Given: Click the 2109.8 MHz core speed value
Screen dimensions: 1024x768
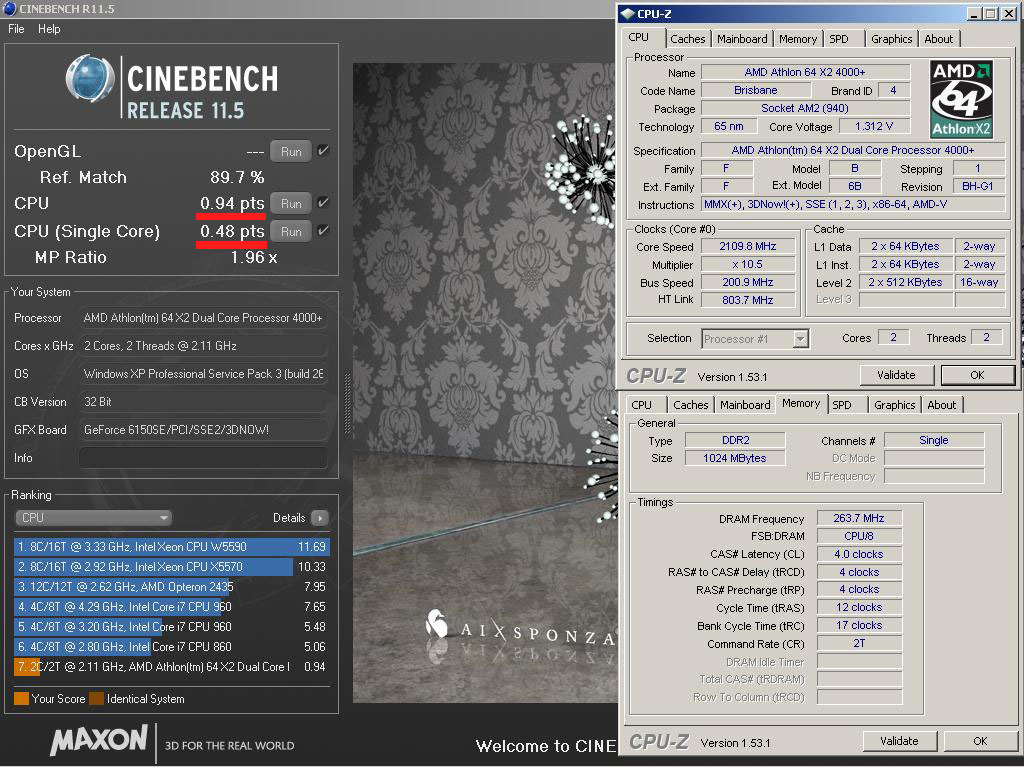Looking at the screenshot, I should (x=748, y=246).
